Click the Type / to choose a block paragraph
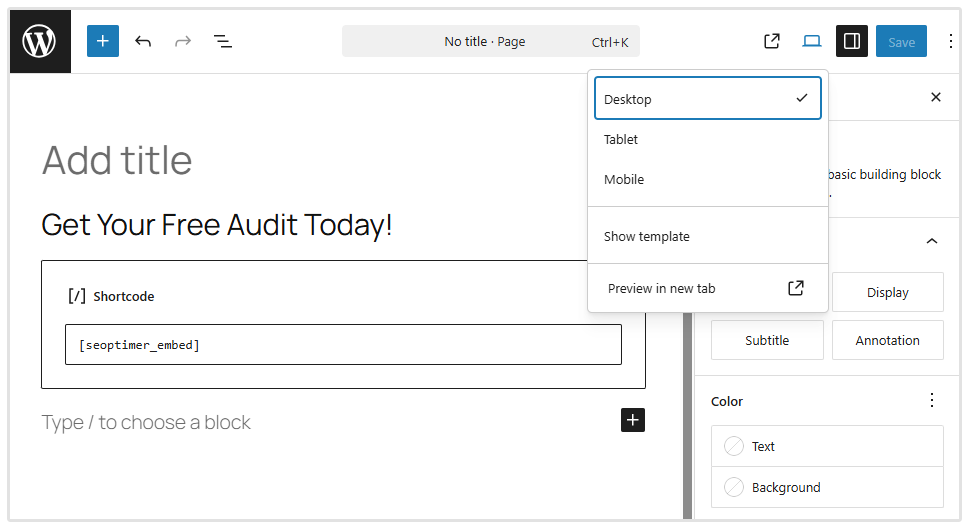 coord(146,422)
